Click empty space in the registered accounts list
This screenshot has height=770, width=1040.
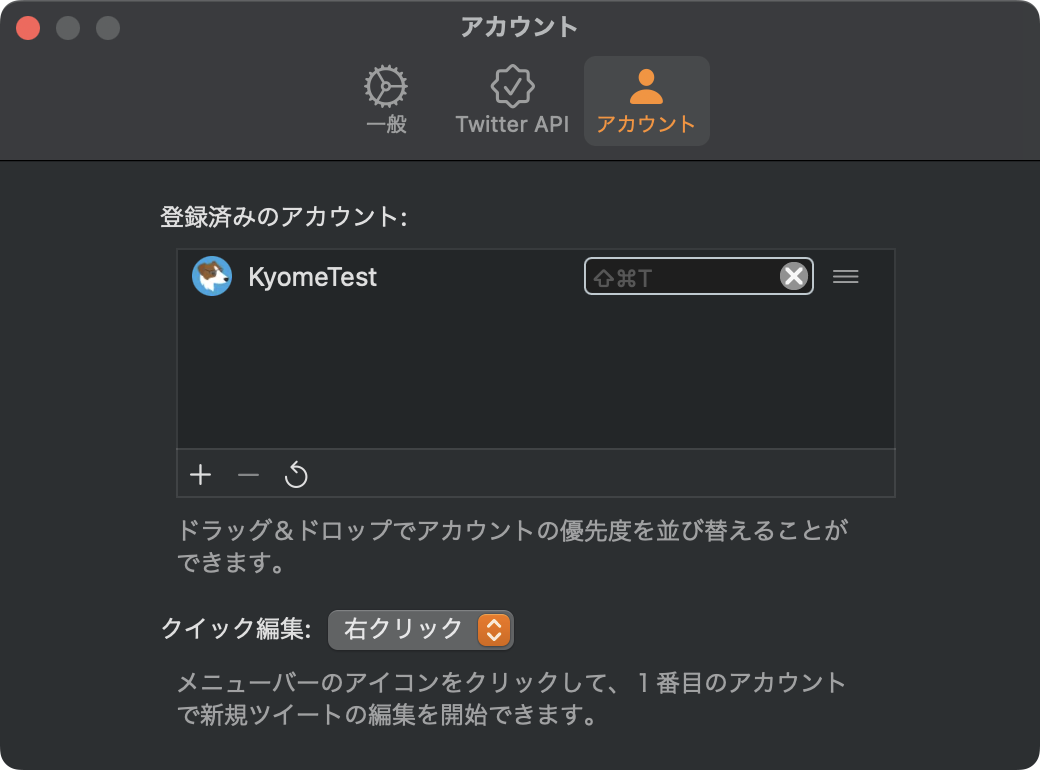pyautogui.click(x=536, y=375)
